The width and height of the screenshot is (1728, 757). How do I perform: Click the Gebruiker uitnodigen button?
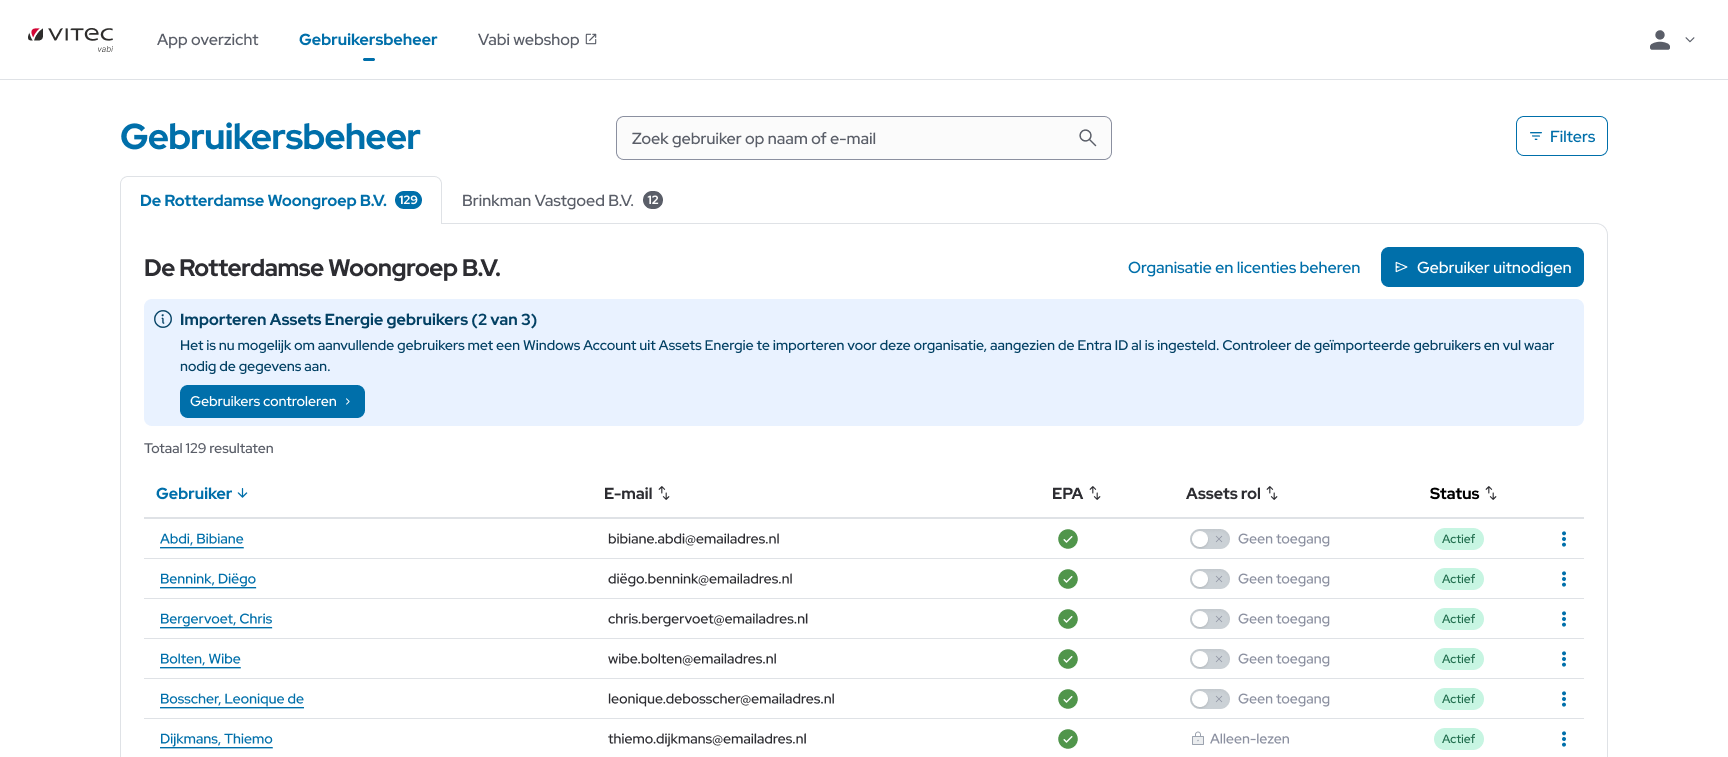1481,267
